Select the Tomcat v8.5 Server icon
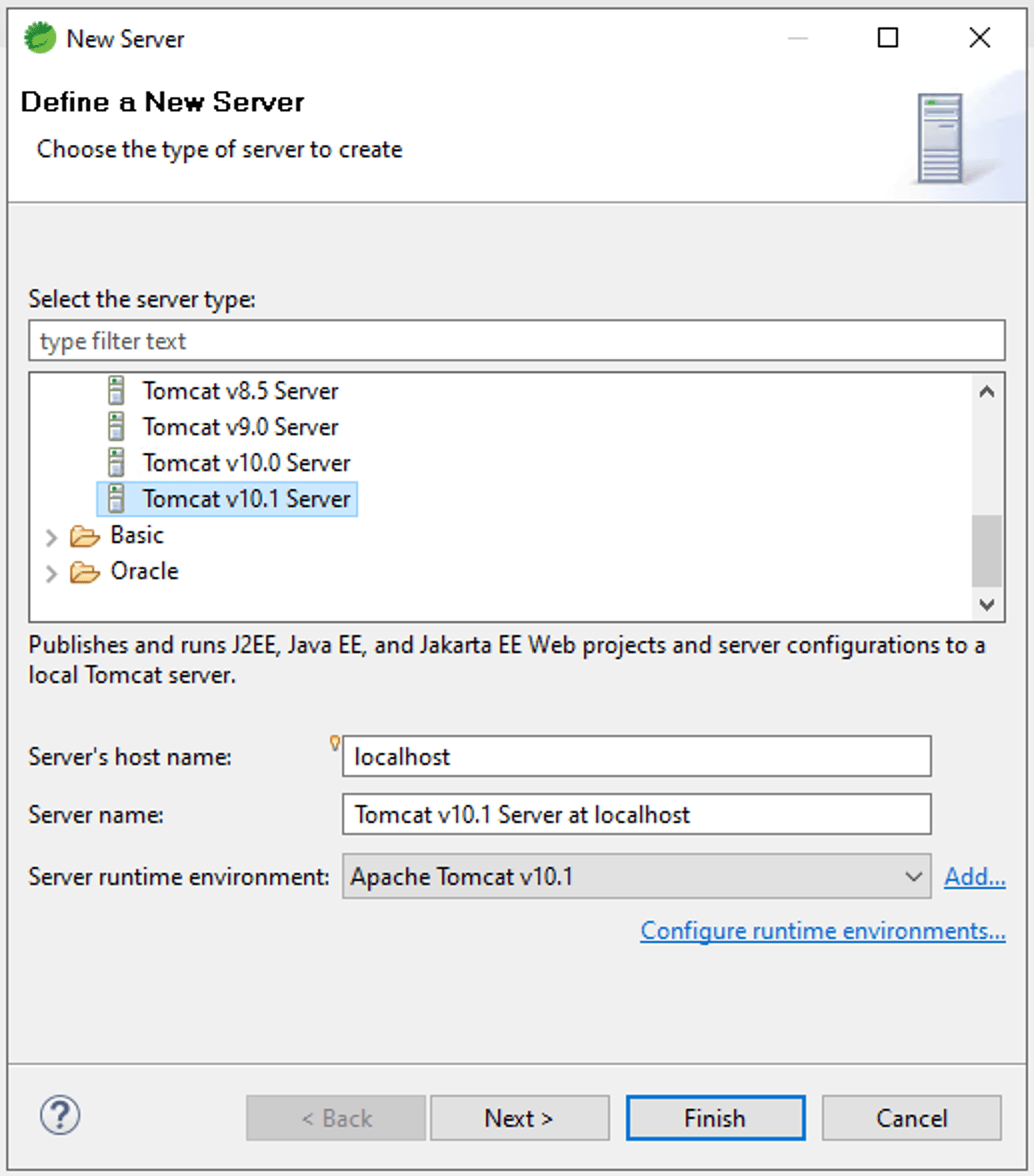Image resolution: width=1034 pixels, height=1176 pixels. point(116,391)
